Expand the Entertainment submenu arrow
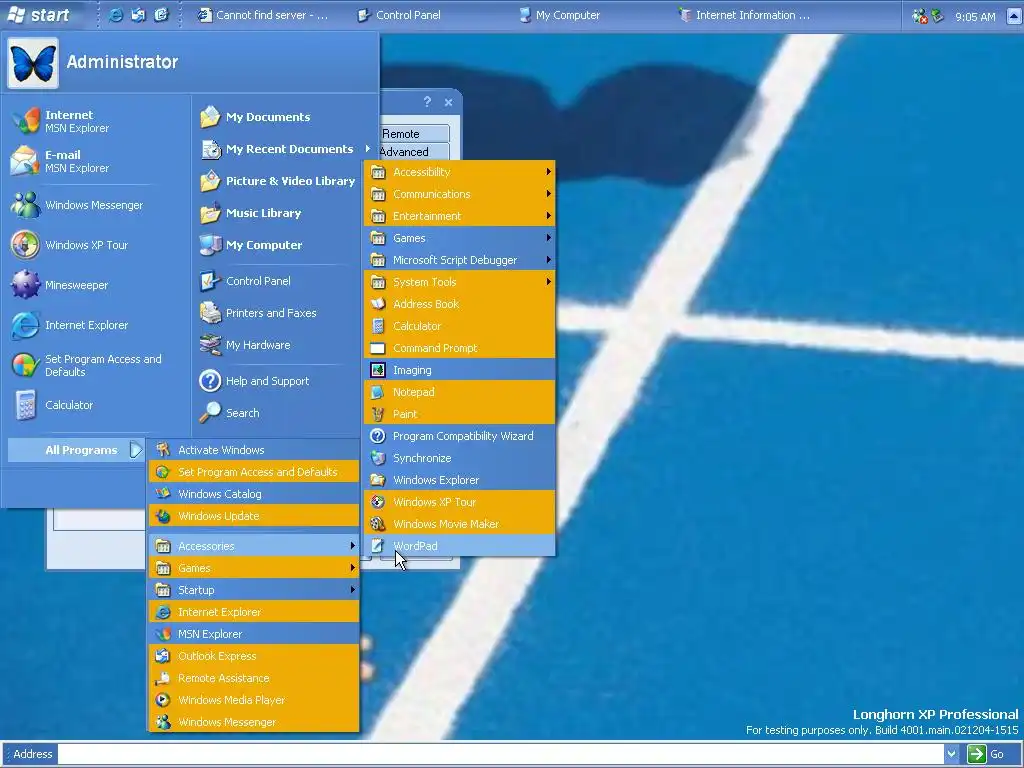This screenshot has width=1024, height=768. (x=549, y=216)
